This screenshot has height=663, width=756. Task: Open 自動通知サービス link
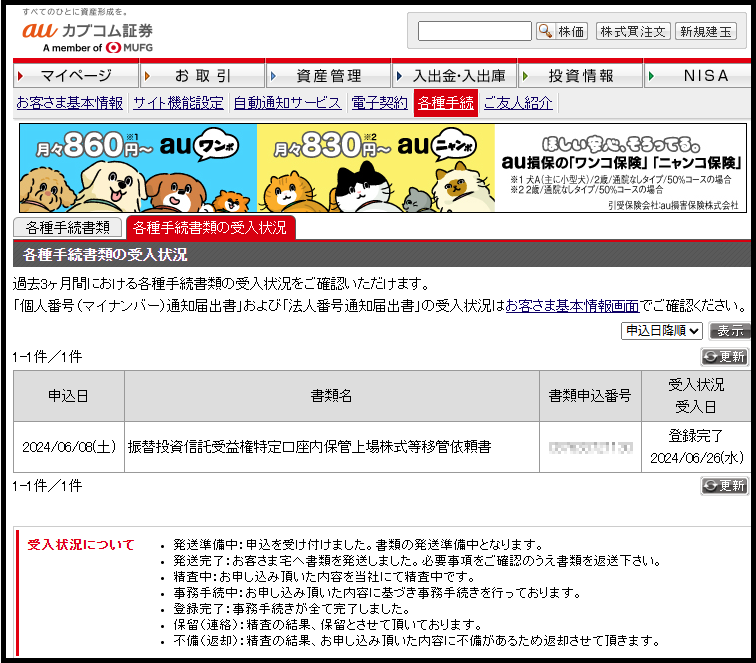click(x=287, y=103)
